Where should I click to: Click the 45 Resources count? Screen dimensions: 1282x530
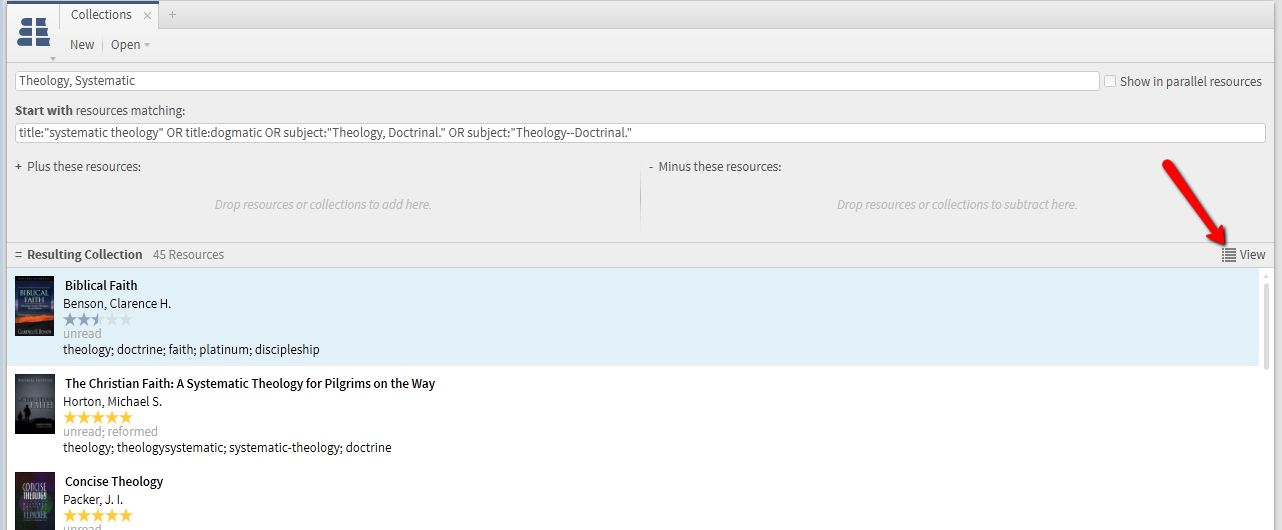point(188,255)
